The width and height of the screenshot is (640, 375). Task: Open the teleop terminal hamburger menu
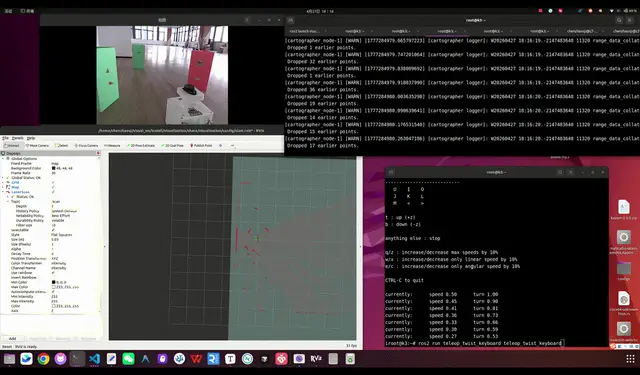click(571, 172)
